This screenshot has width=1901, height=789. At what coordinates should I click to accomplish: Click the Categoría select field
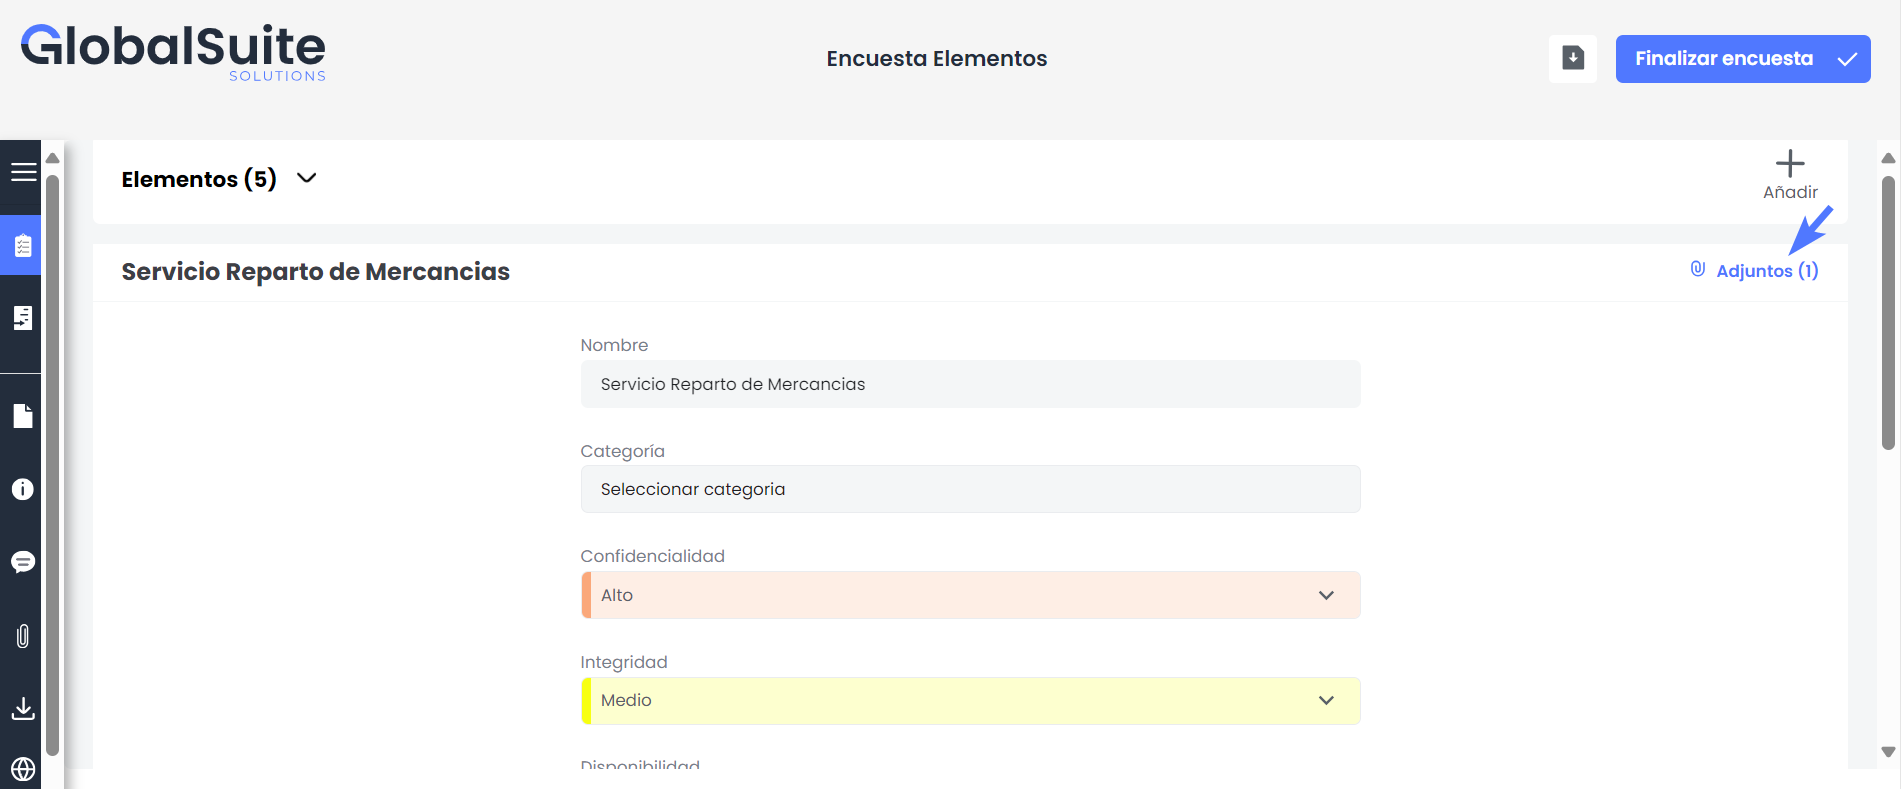pos(970,489)
